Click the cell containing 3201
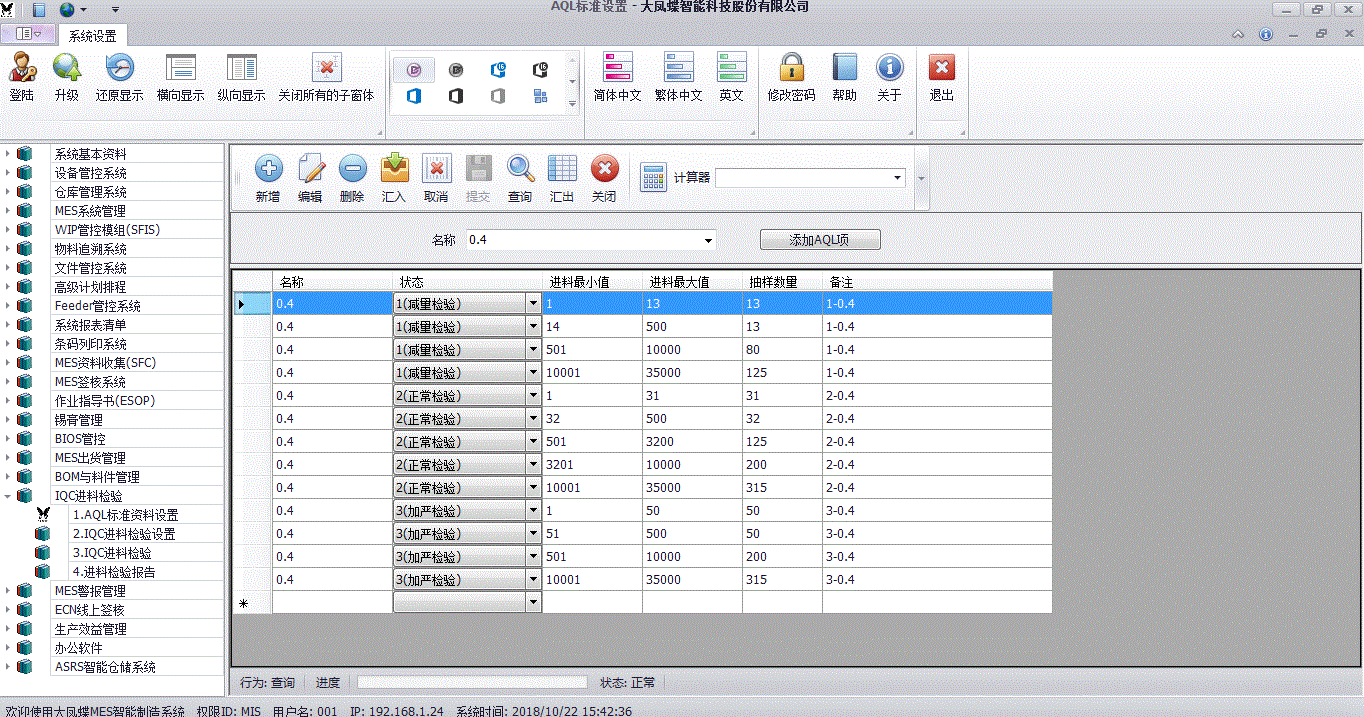The image size is (1364, 717). 592,465
